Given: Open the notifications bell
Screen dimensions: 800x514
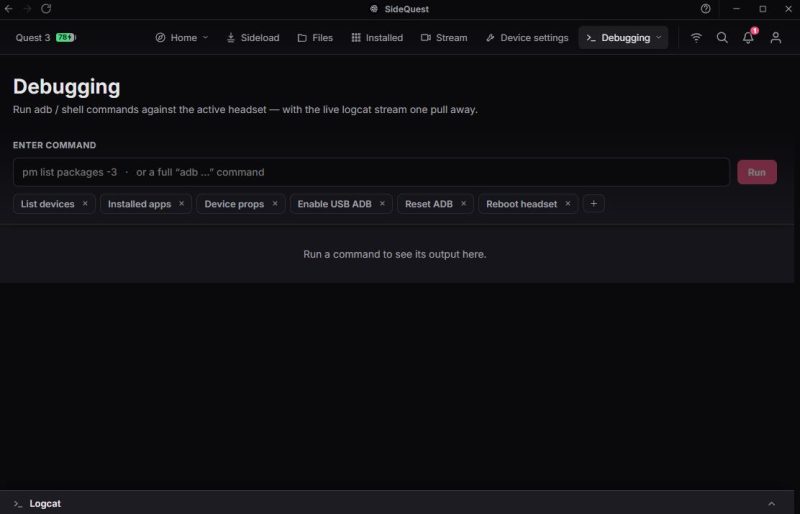Looking at the screenshot, I should (x=748, y=38).
